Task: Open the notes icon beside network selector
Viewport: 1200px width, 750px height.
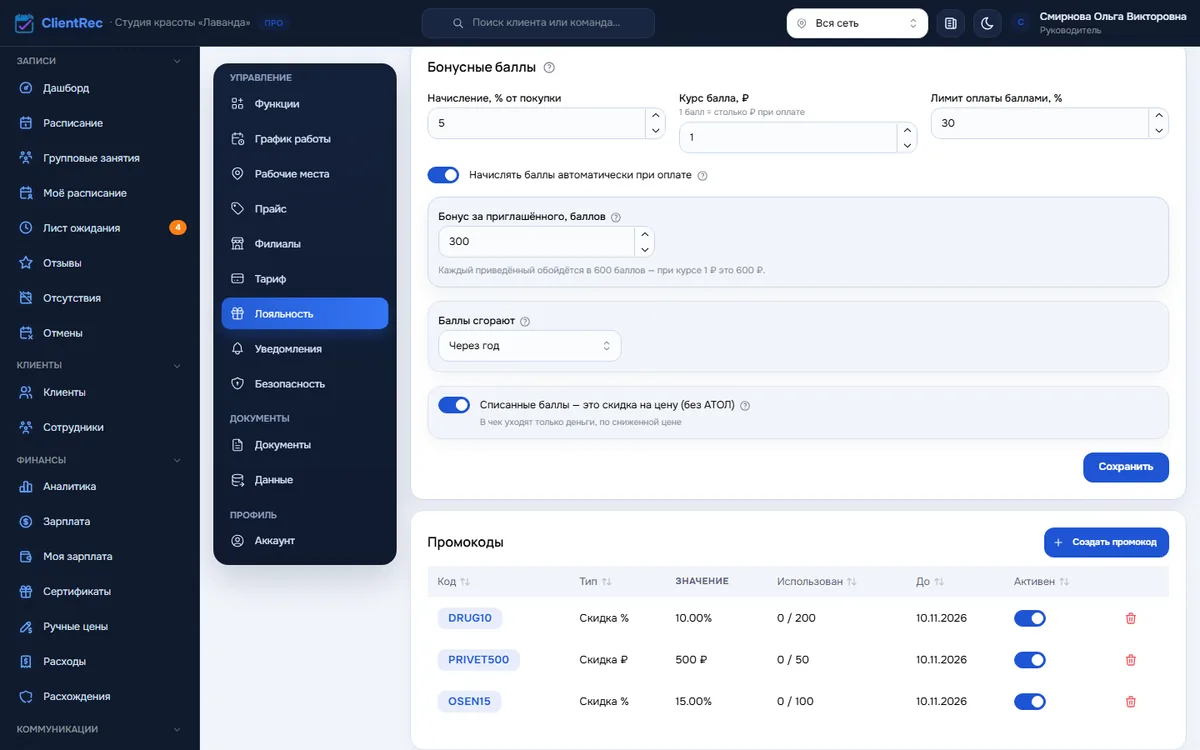Action: pos(951,23)
